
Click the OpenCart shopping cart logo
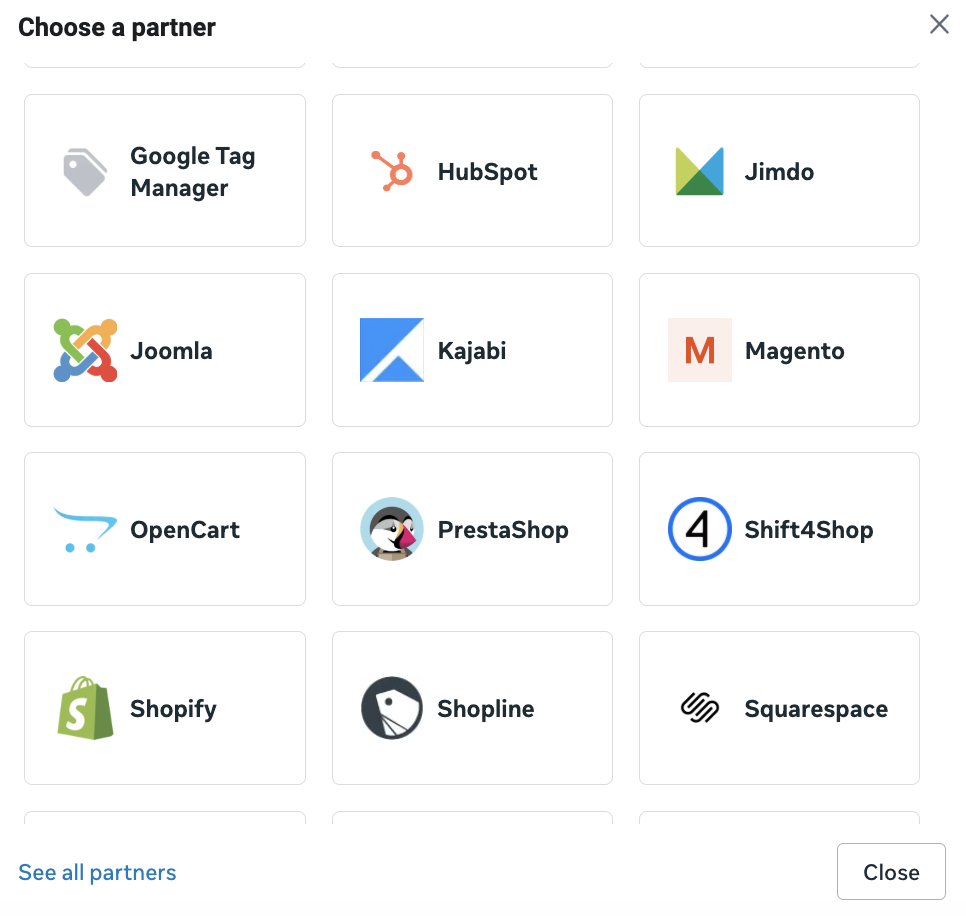[x=85, y=529]
